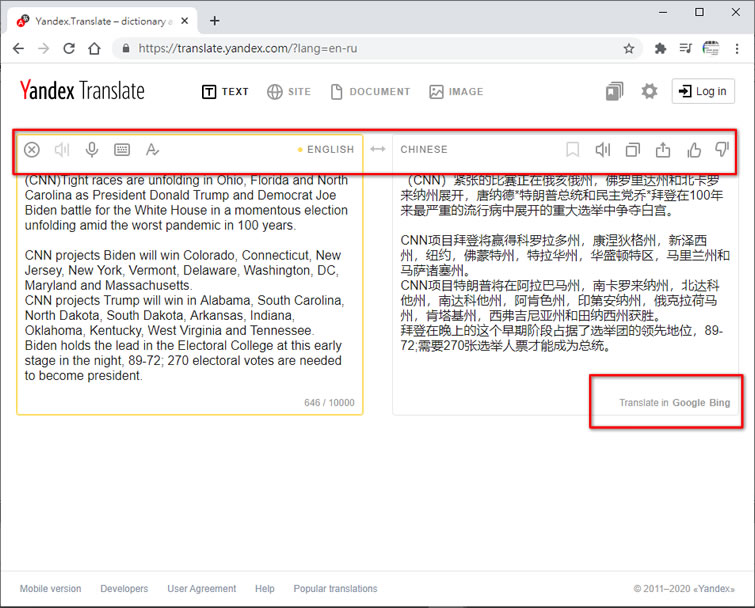This screenshot has width=755, height=608.
Task: Clear the source text with the X icon
Action: point(32,150)
